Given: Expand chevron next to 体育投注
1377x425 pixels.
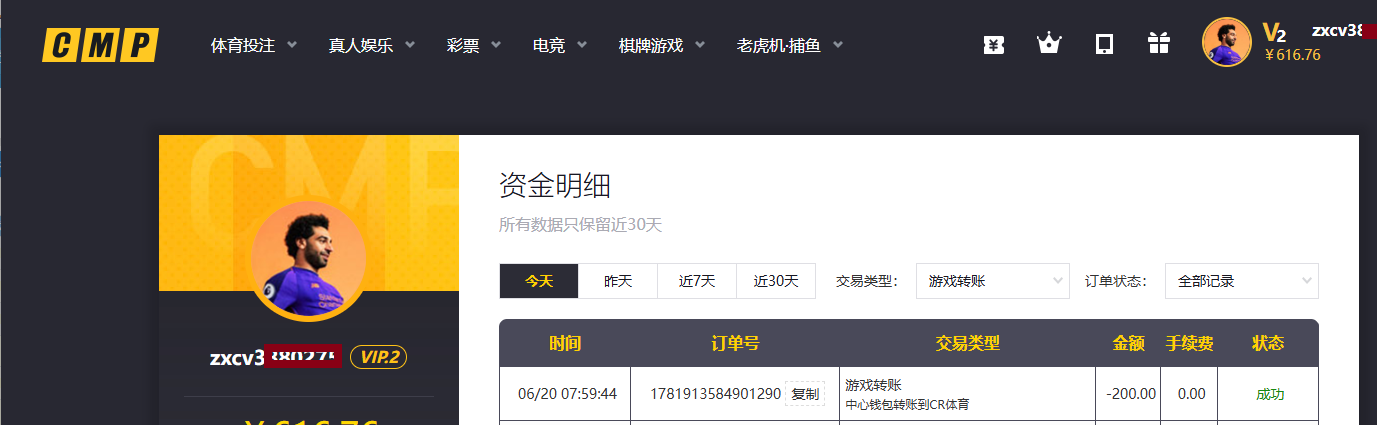Looking at the screenshot, I should click(x=292, y=45).
